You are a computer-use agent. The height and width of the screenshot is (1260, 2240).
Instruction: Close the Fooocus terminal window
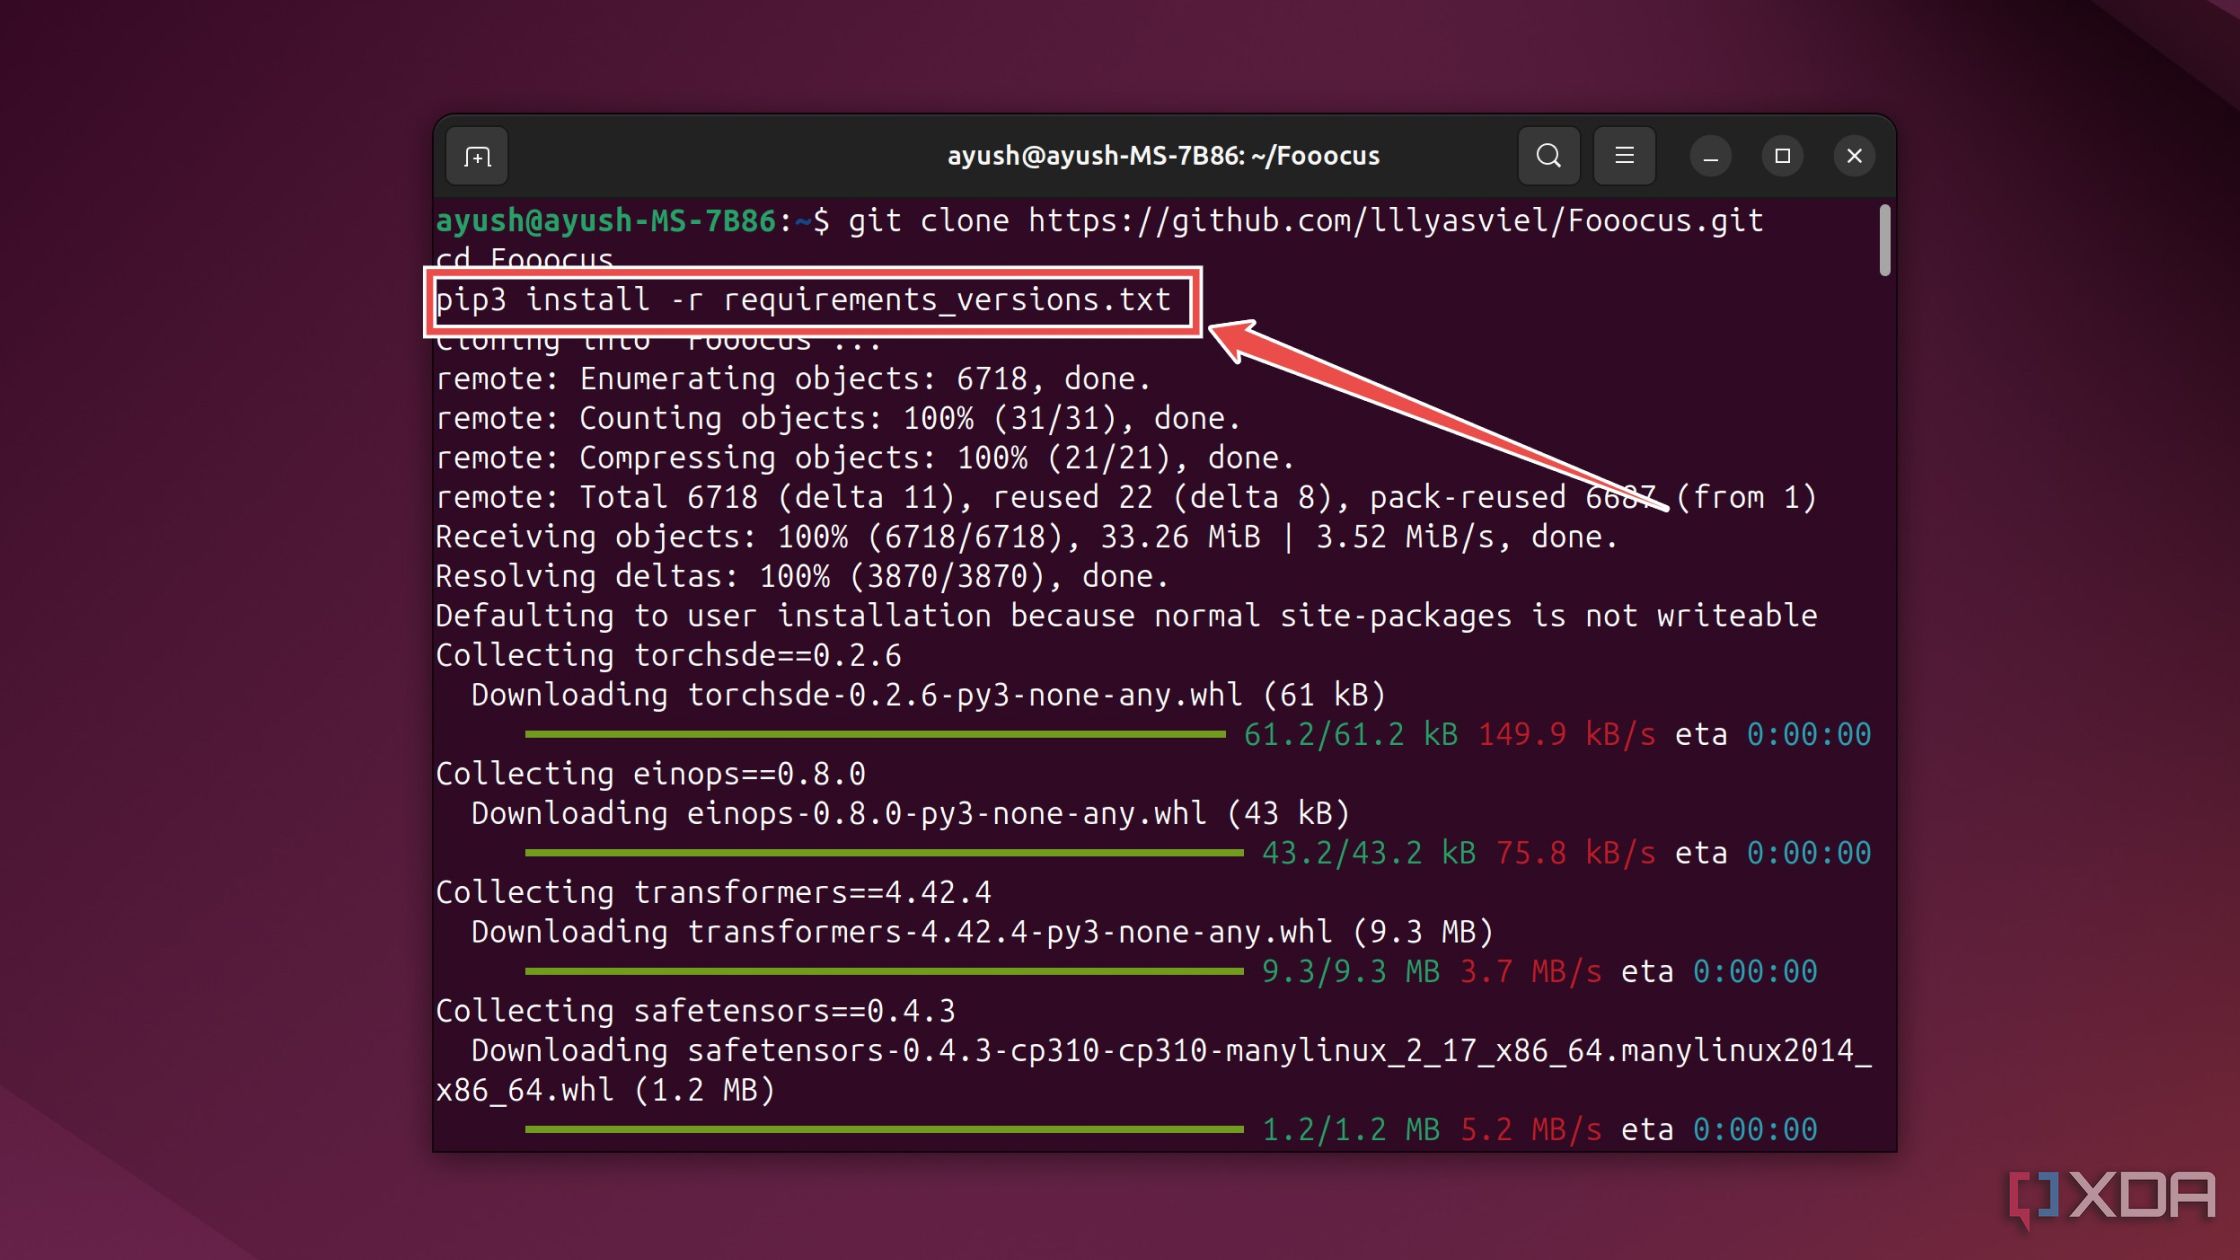(x=1854, y=156)
